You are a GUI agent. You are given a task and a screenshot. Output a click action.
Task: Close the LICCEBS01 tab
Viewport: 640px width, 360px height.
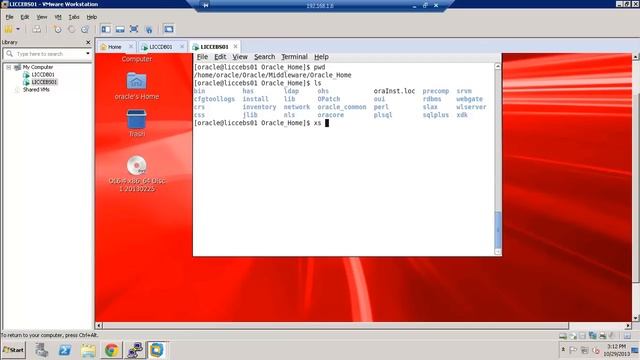pos(236,47)
